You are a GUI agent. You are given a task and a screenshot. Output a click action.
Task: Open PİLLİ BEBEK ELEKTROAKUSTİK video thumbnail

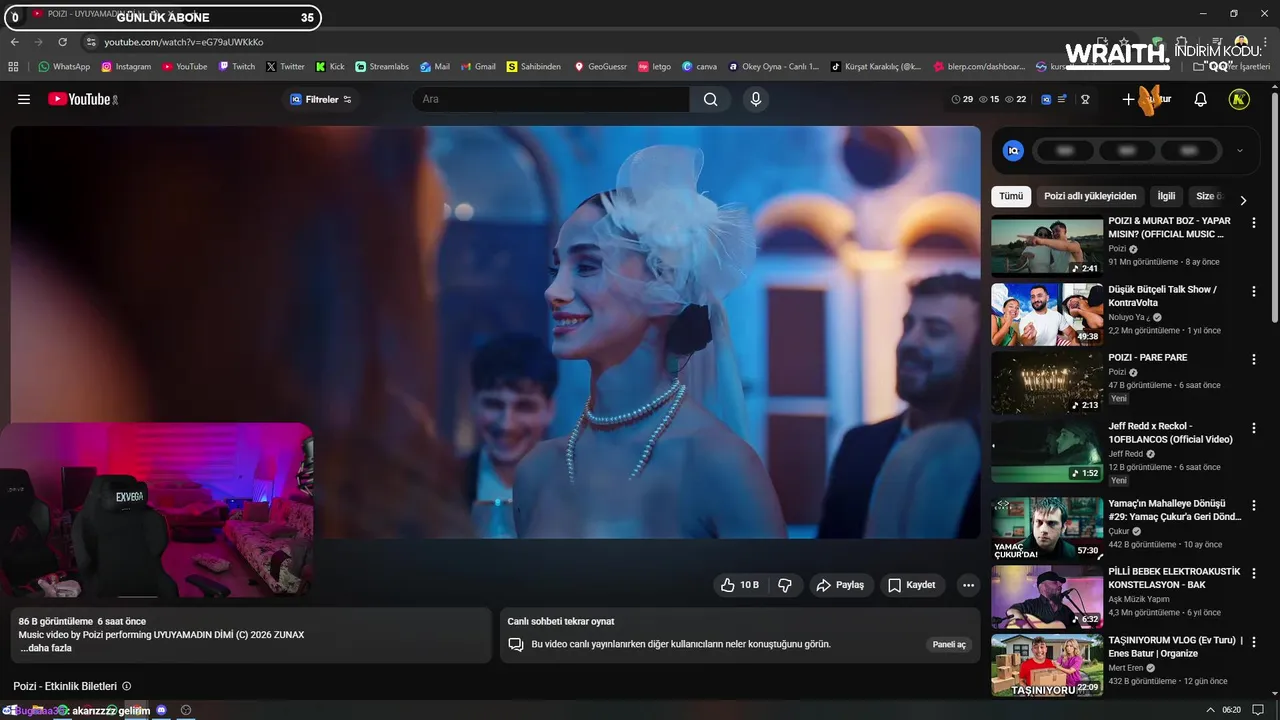tap(1047, 597)
